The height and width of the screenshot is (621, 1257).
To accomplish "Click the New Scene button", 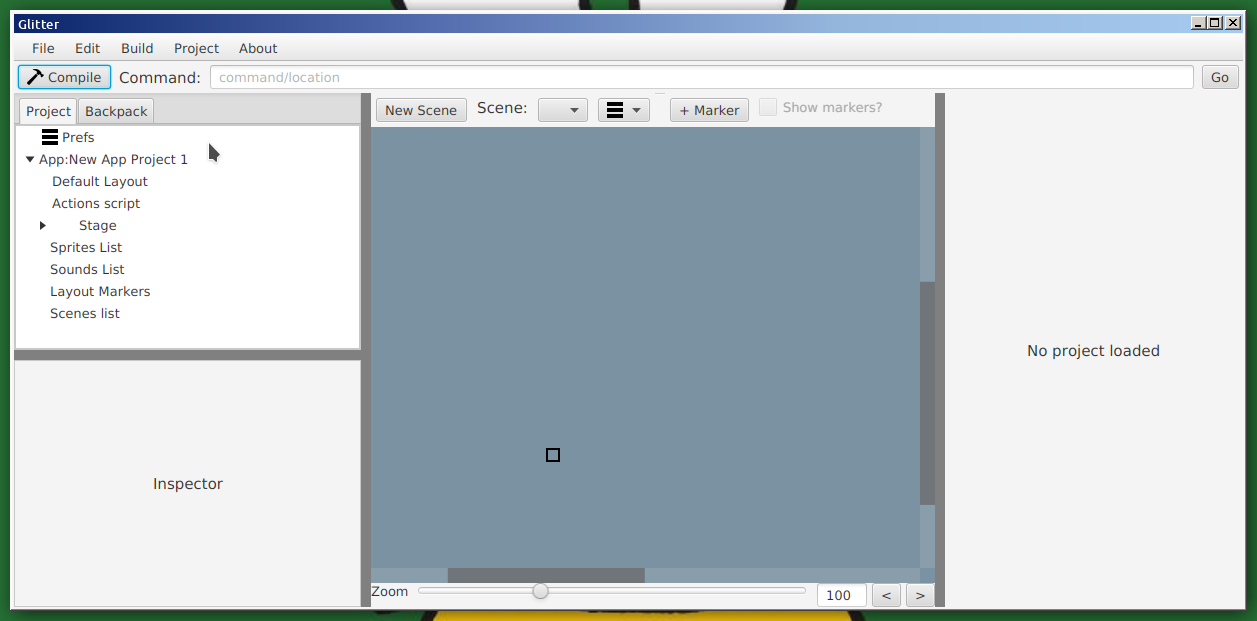I will [x=421, y=110].
